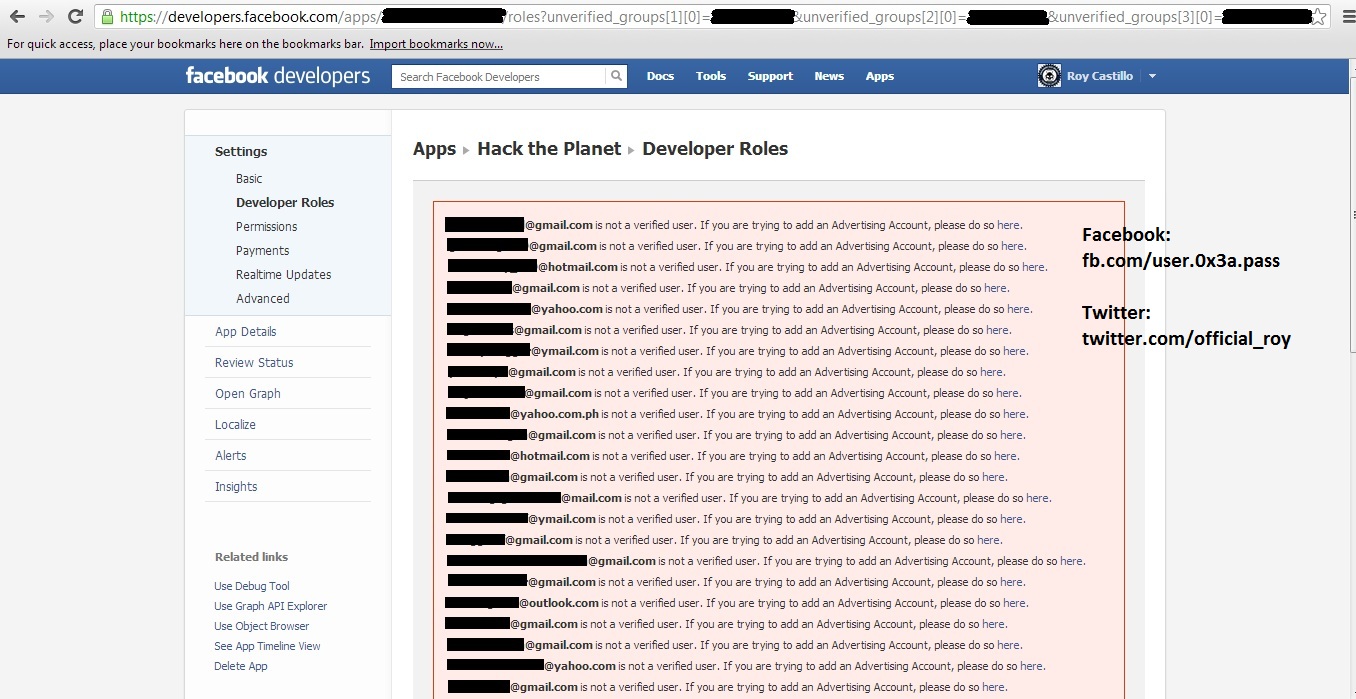
Task: Click the bookmark star icon
Action: pyautogui.click(x=1319, y=17)
